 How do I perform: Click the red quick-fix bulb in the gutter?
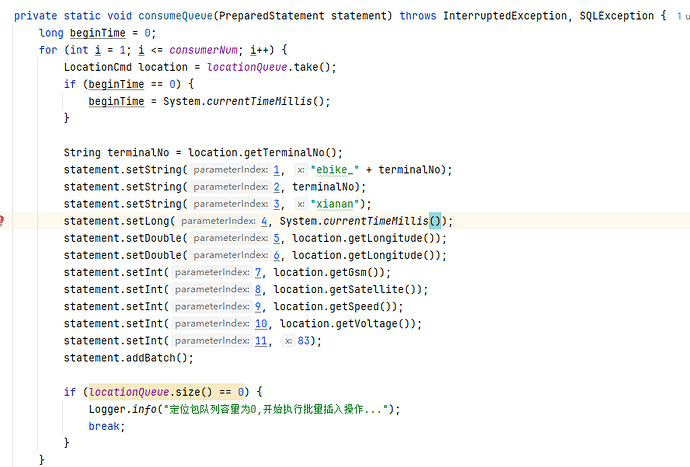3,221
